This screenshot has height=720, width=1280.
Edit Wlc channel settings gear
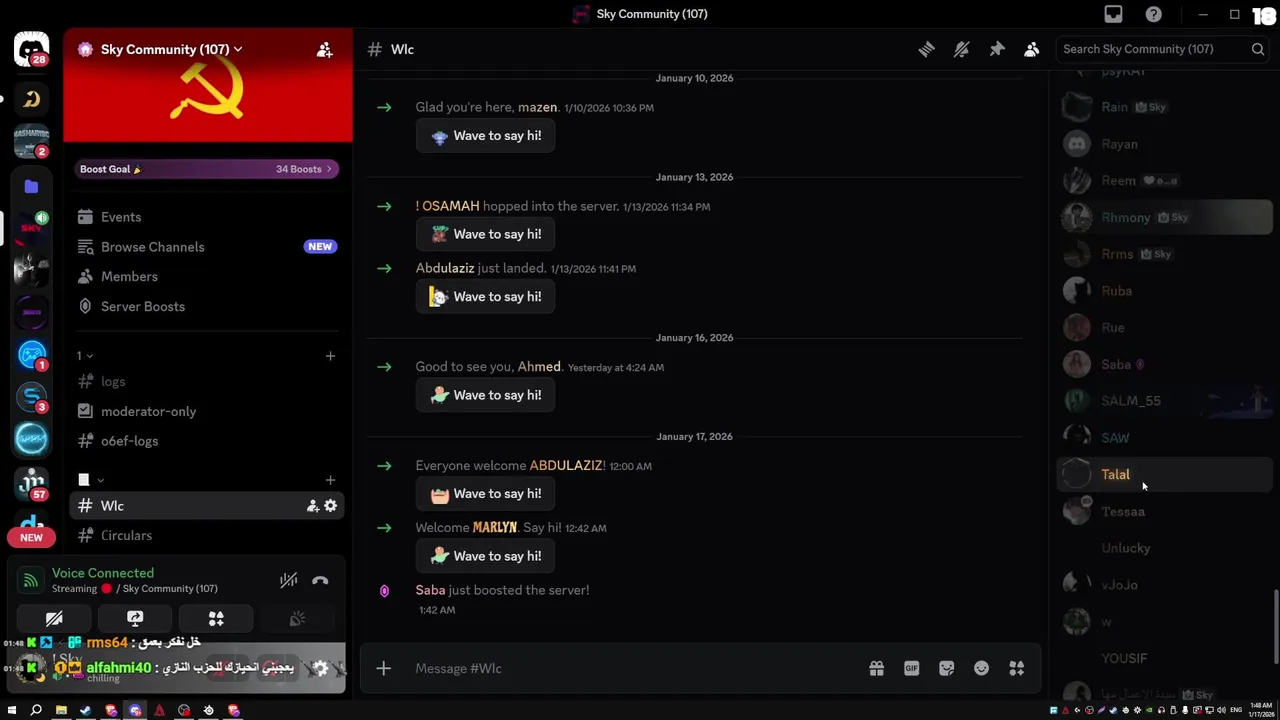tap(330, 506)
